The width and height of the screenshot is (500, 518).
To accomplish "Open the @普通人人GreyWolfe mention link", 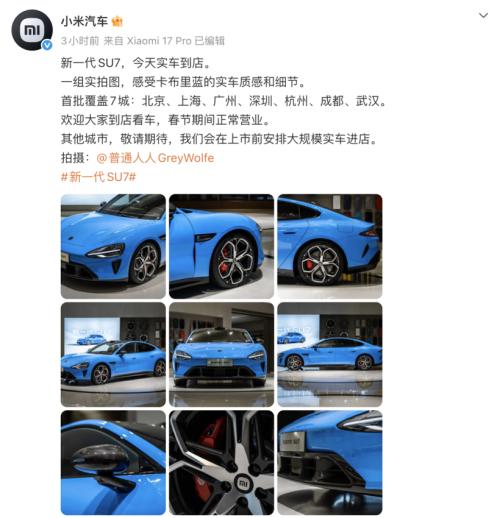I will pos(155,158).
